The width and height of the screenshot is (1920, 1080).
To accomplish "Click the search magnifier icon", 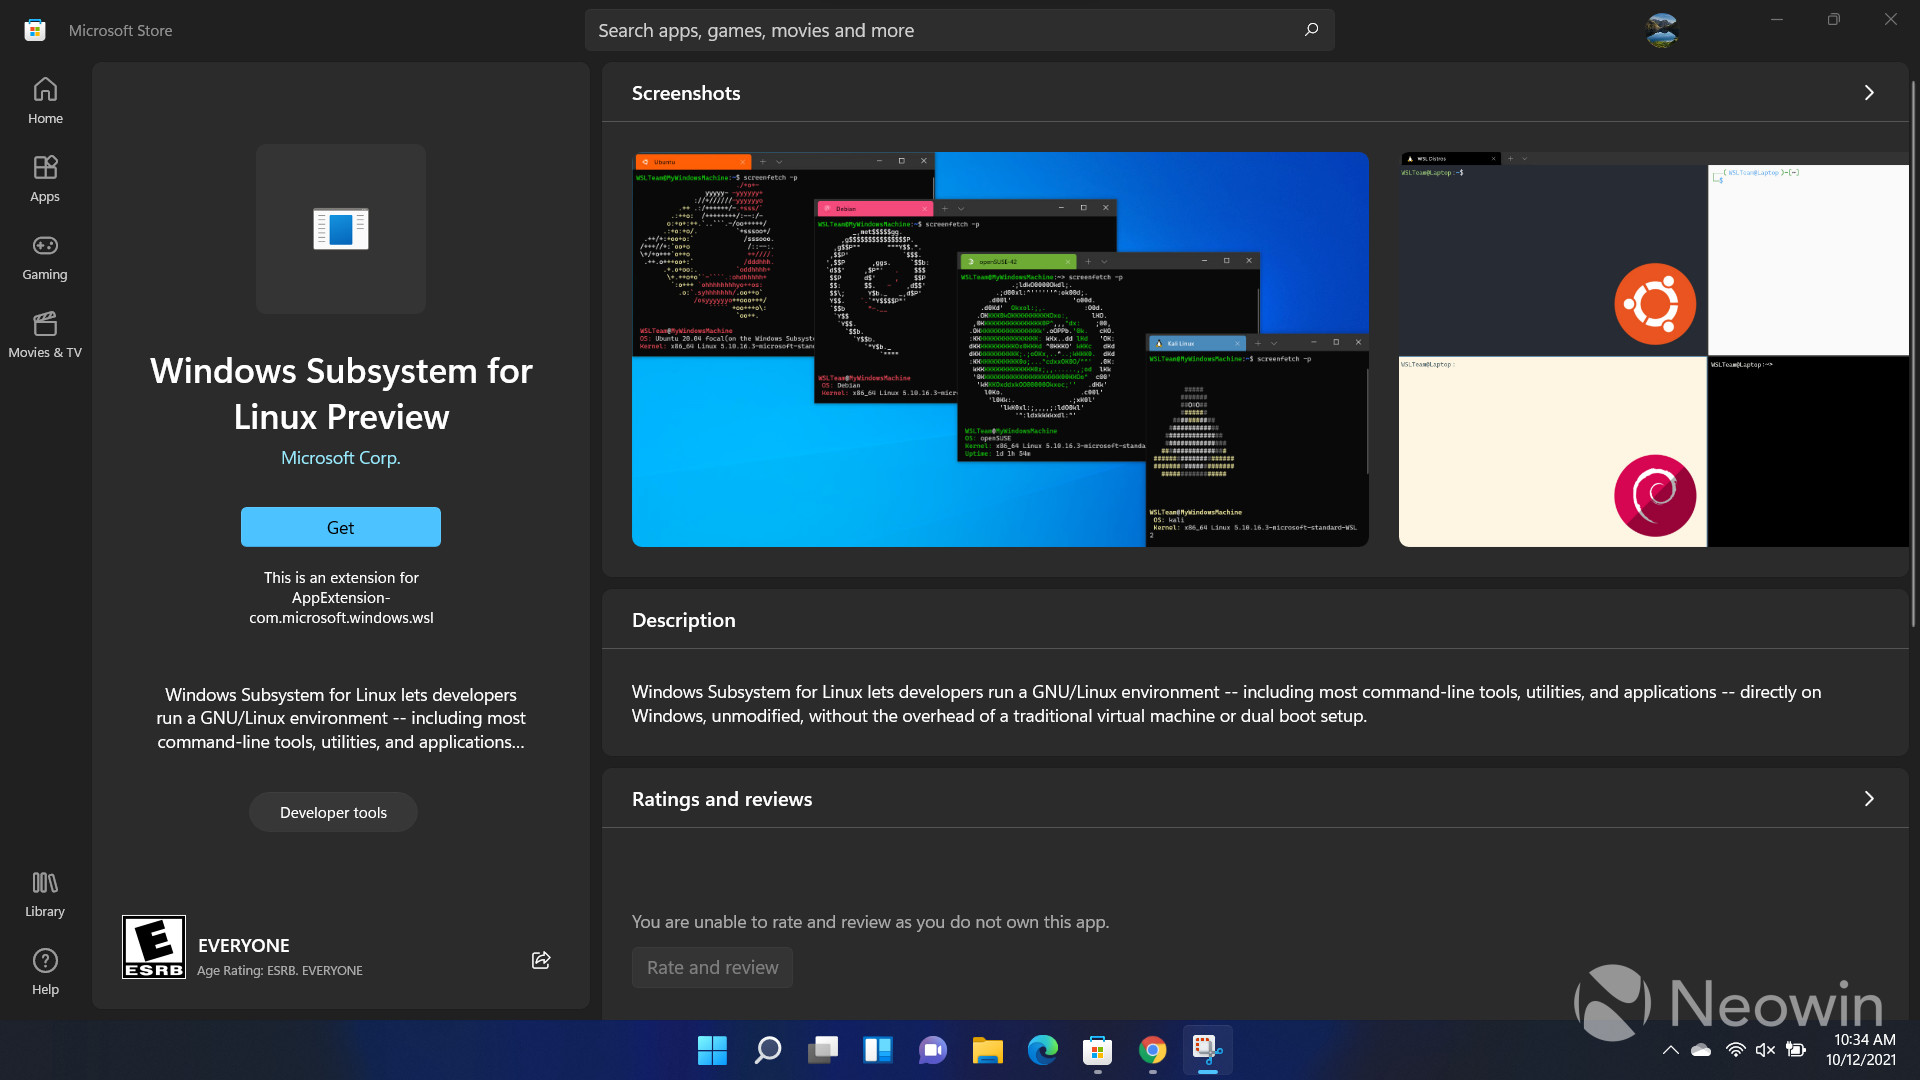I will [x=1310, y=29].
